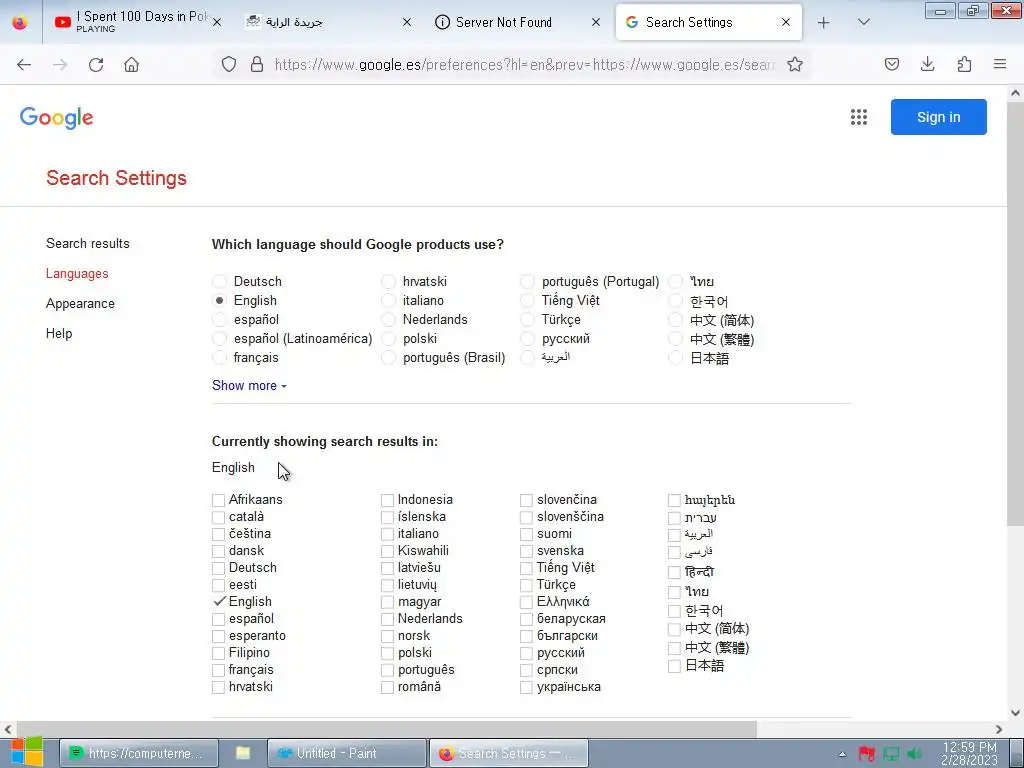Open the downloads arrow icon
Screen dimensions: 1024x768
click(927, 64)
